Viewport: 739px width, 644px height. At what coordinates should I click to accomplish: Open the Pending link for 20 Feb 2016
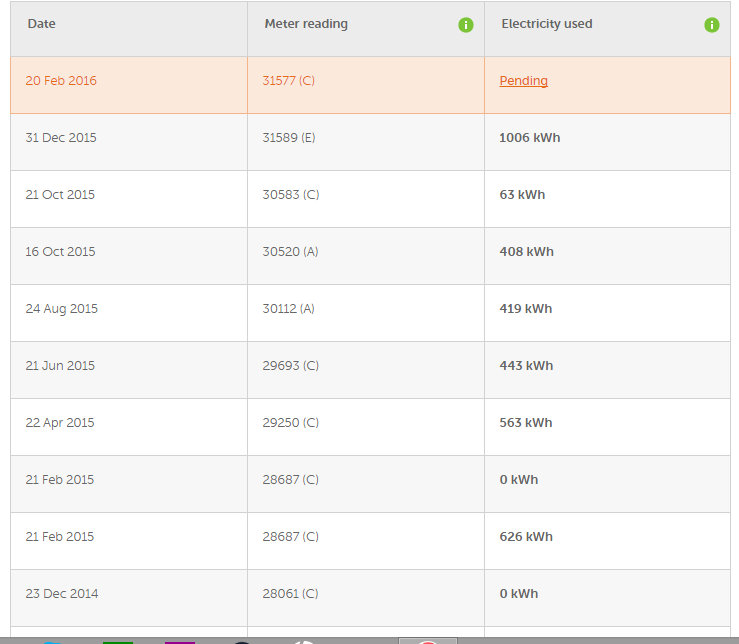(524, 81)
